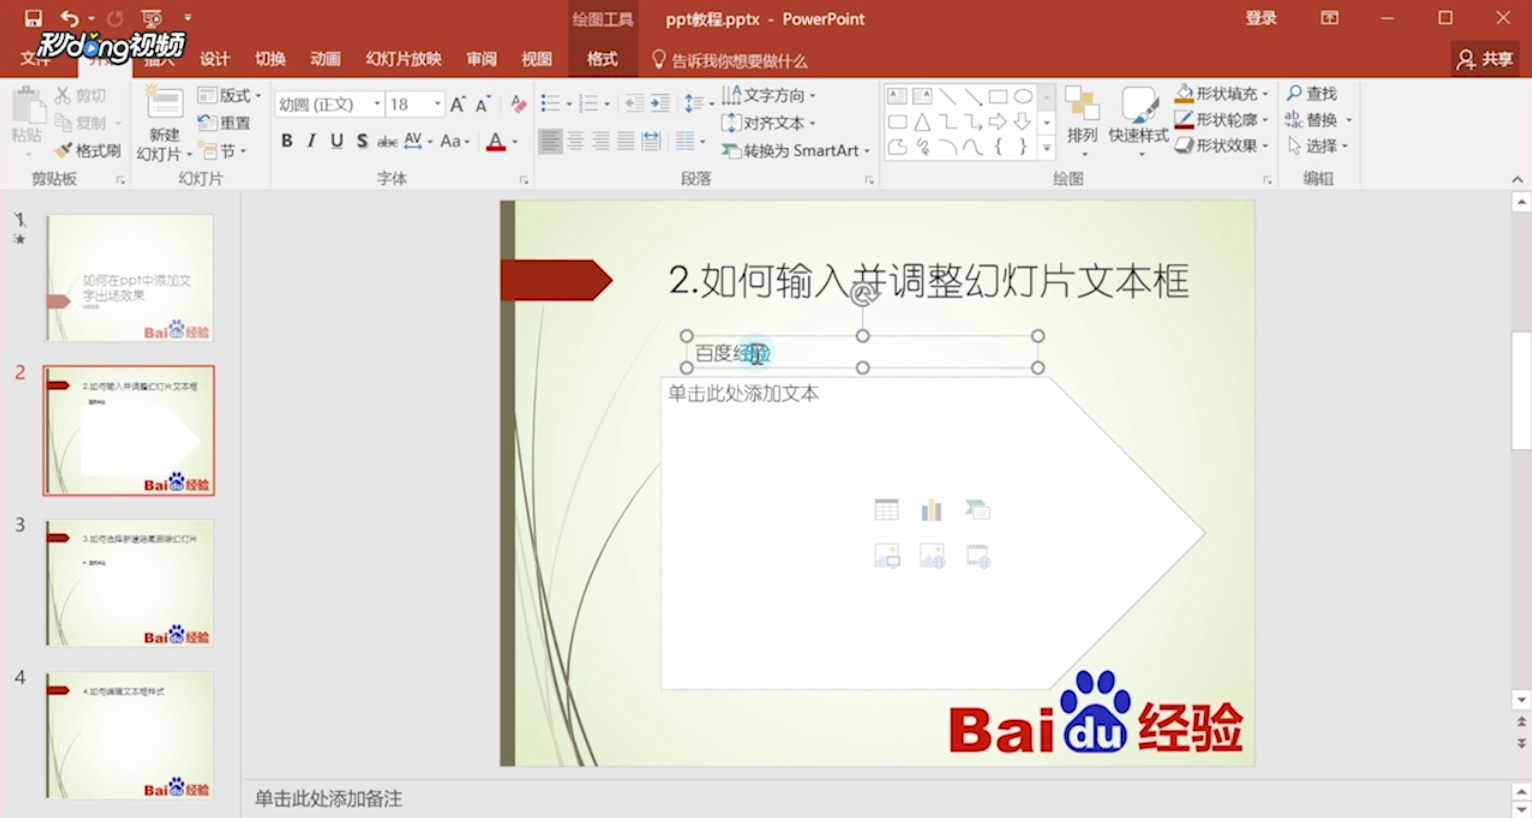Viewport: 1532px width, 818px height.
Task: Open the font name dropdown 幼圆 (正文)
Action: click(x=377, y=104)
